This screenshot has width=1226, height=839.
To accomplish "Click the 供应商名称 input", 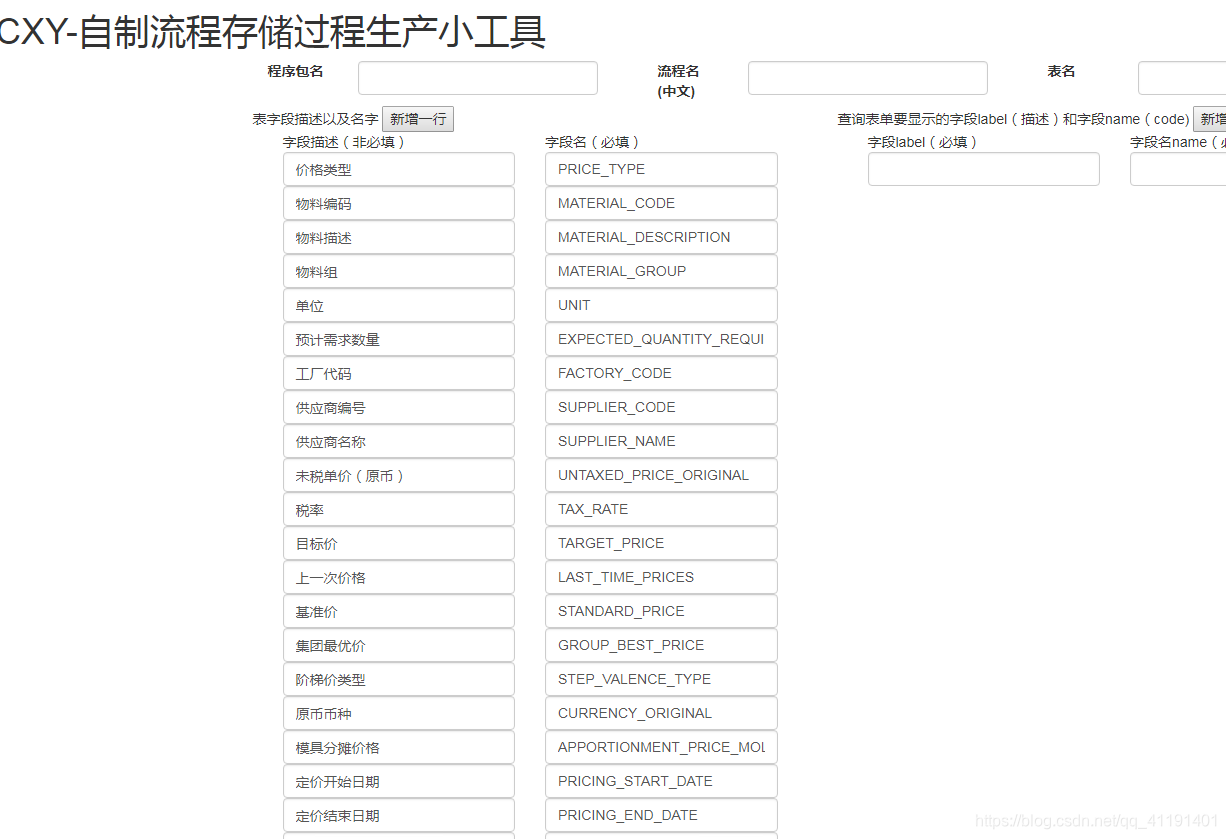I will click(x=399, y=441).
